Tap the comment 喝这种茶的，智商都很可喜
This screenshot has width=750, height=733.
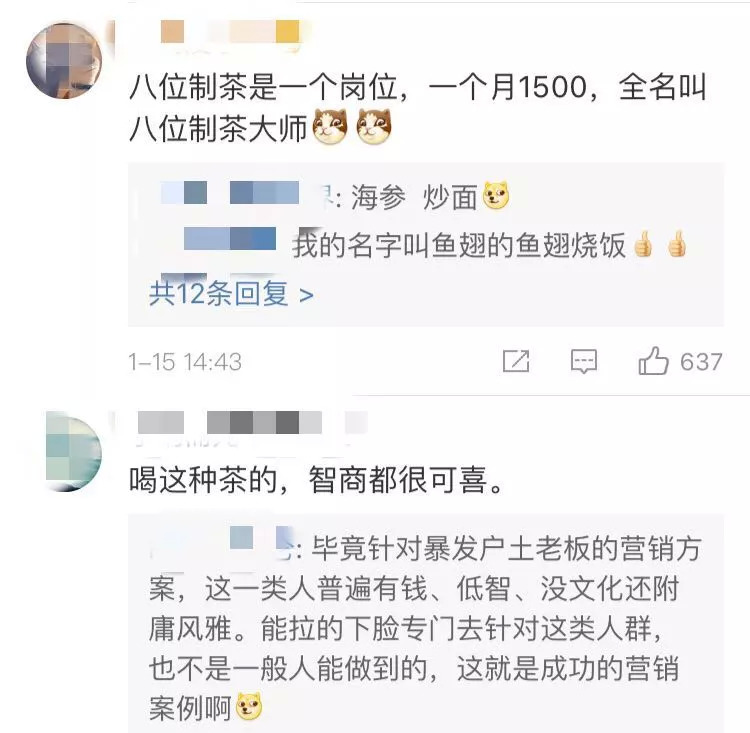(316, 479)
